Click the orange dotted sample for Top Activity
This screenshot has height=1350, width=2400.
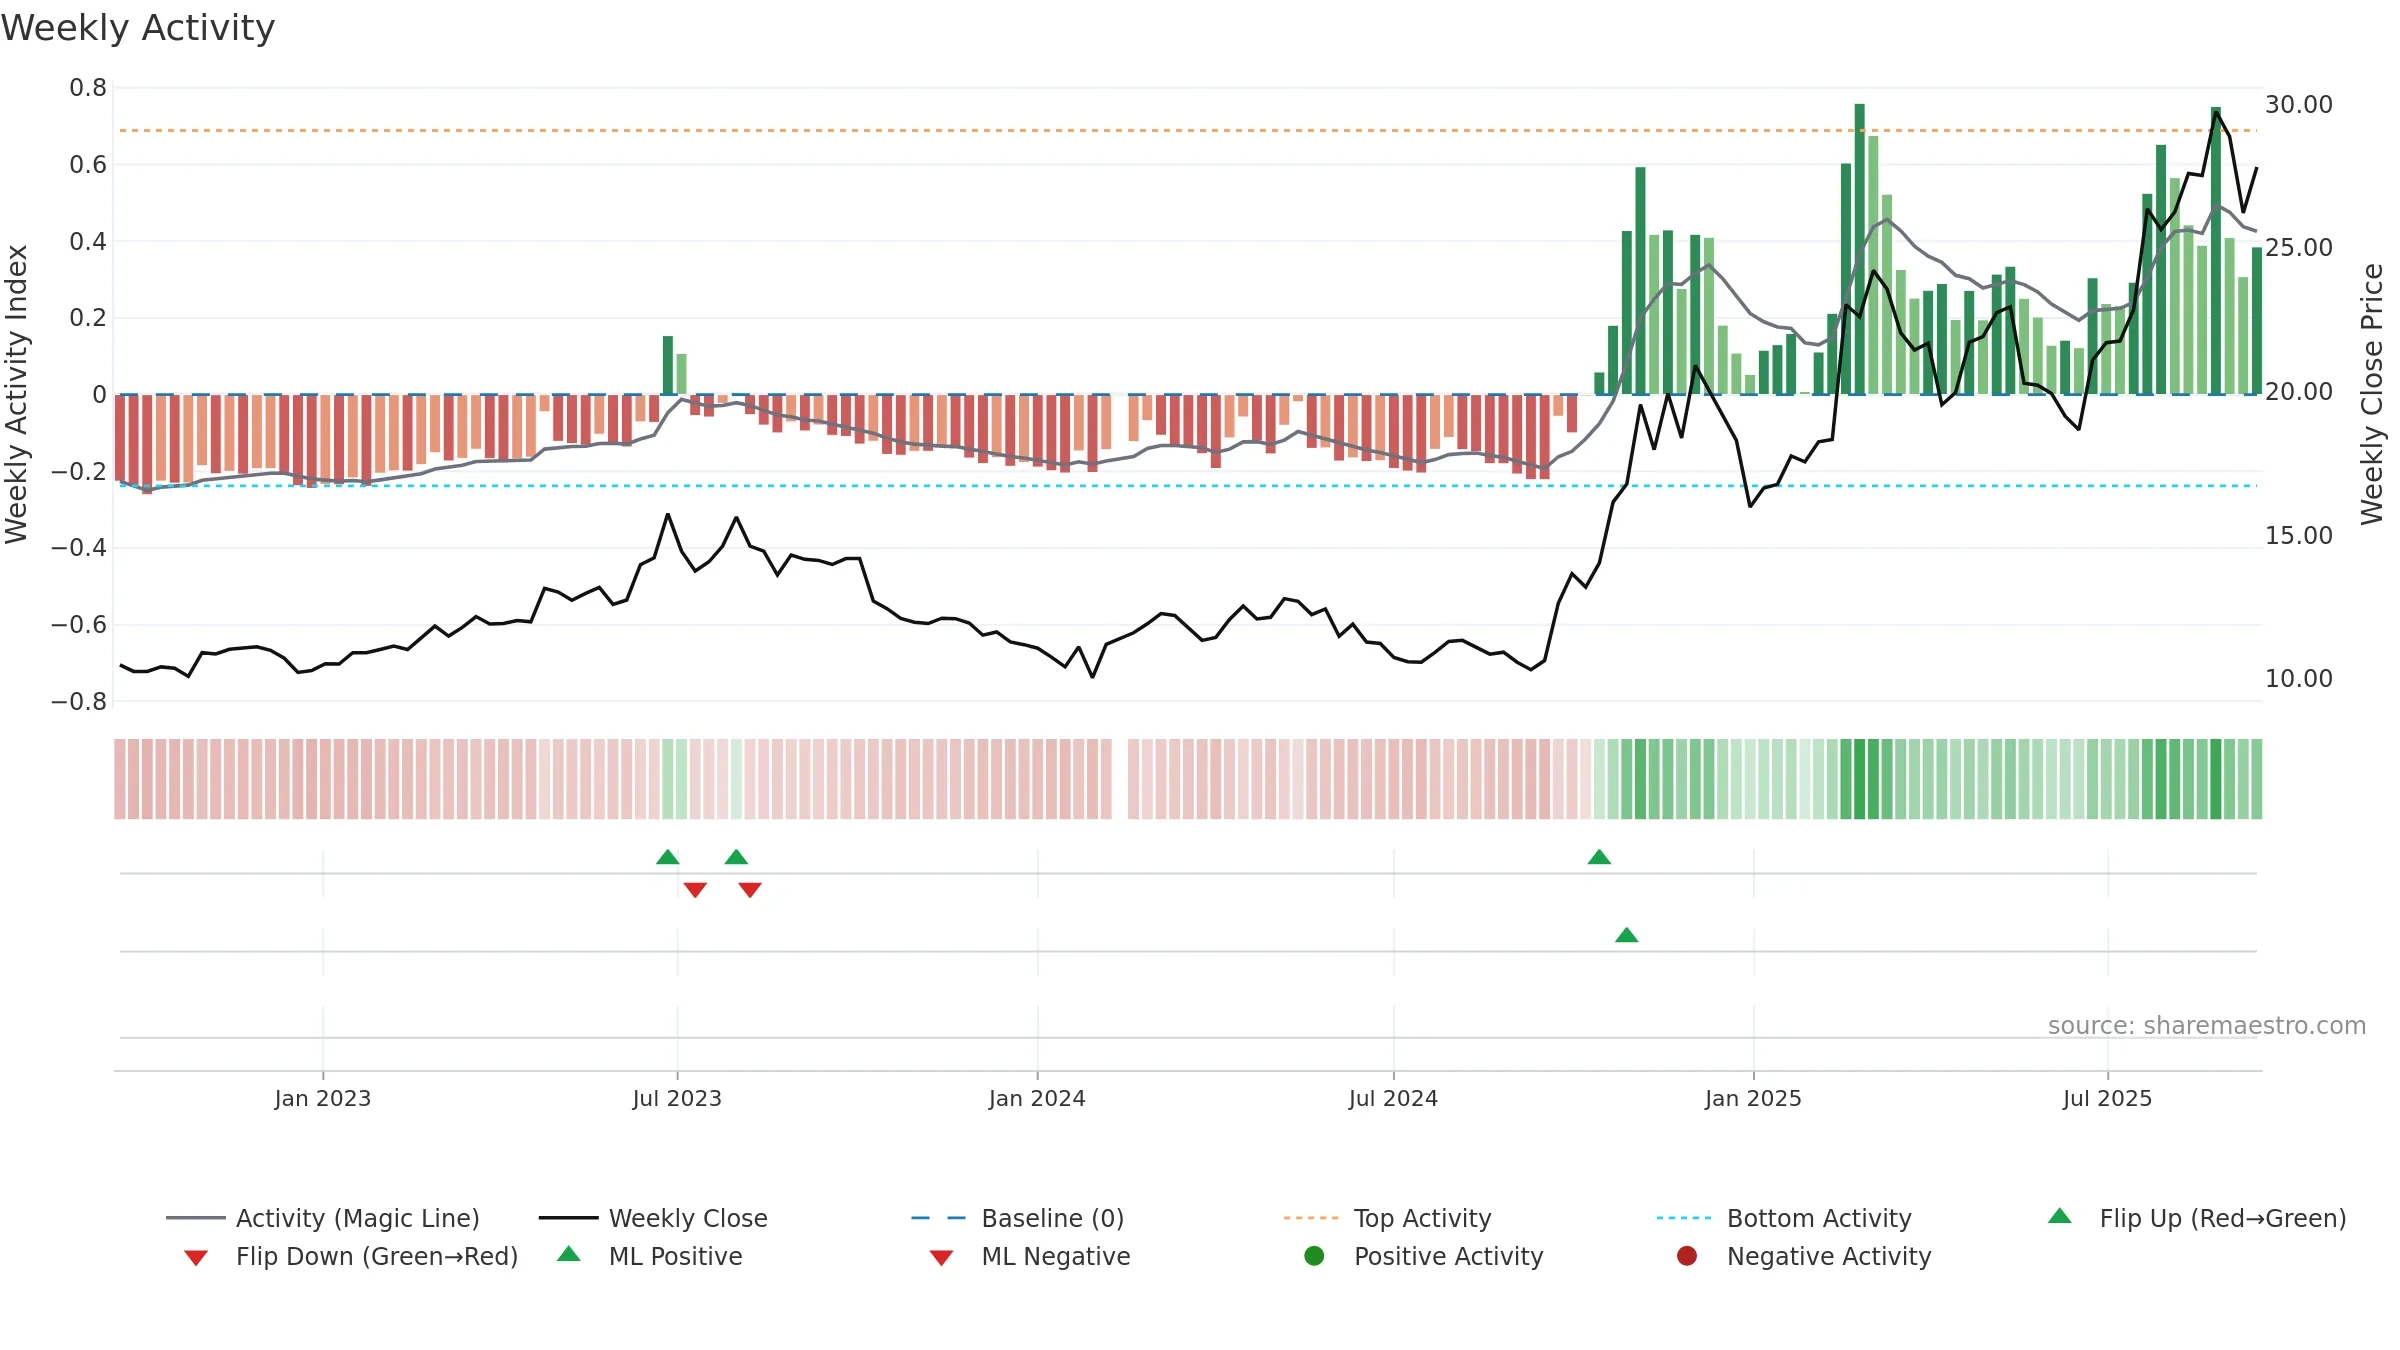[1311, 1218]
